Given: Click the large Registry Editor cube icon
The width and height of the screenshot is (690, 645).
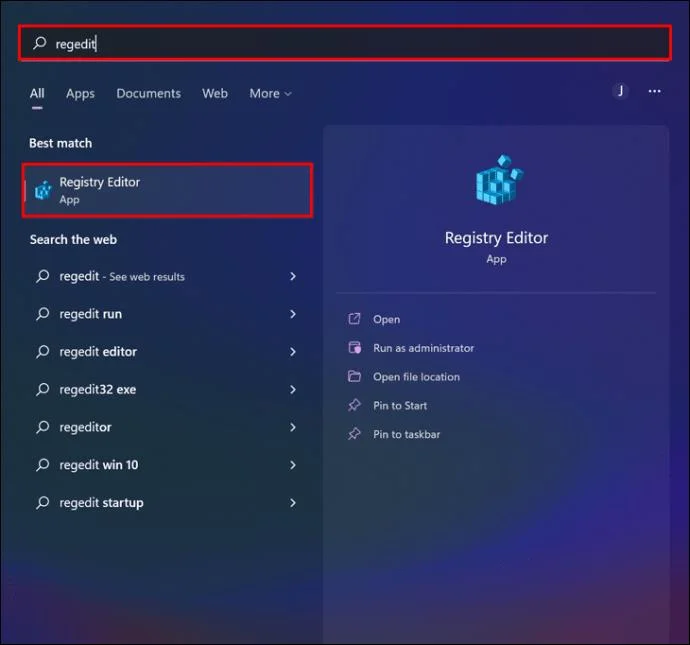Looking at the screenshot, I should [x=499, y=180].
